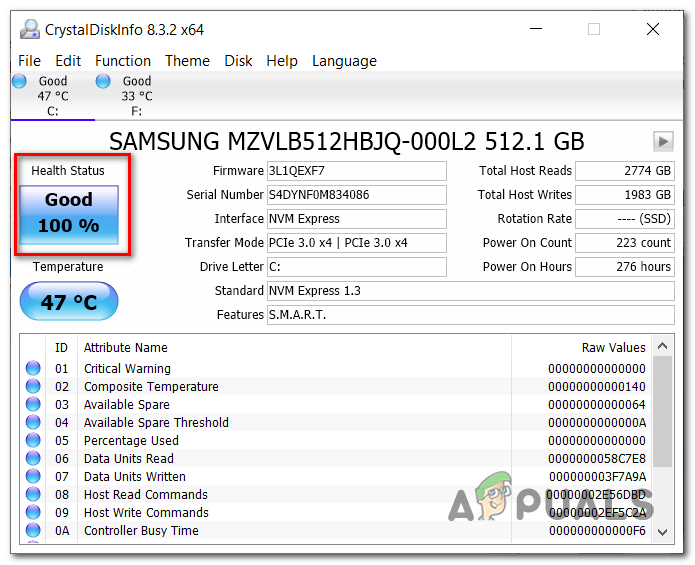Click the CrystalDiskInfo app icon in title bar
This screenshot has height=565, width=695.
[30, 30]
